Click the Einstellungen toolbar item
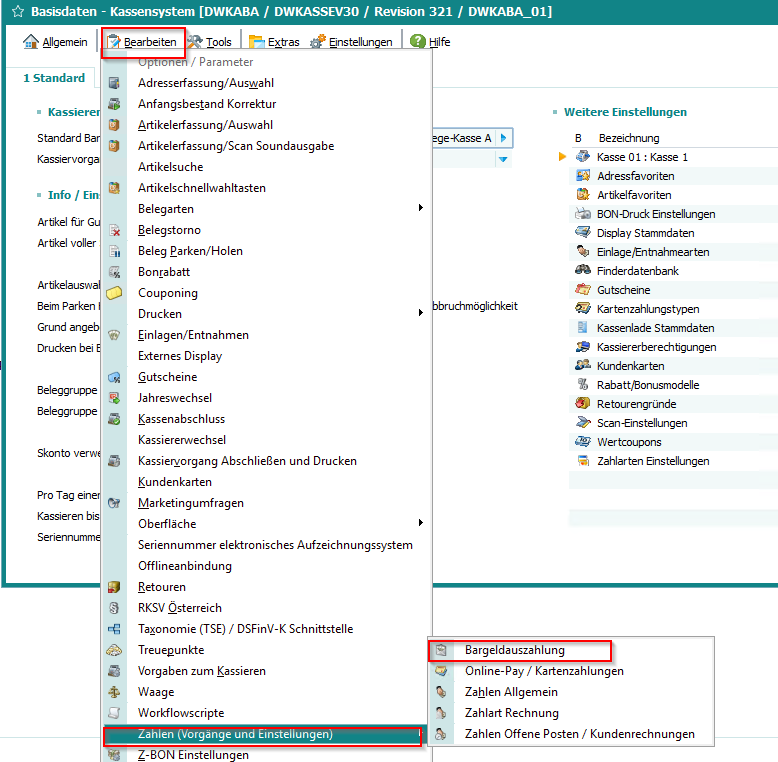 pos(352,42)
